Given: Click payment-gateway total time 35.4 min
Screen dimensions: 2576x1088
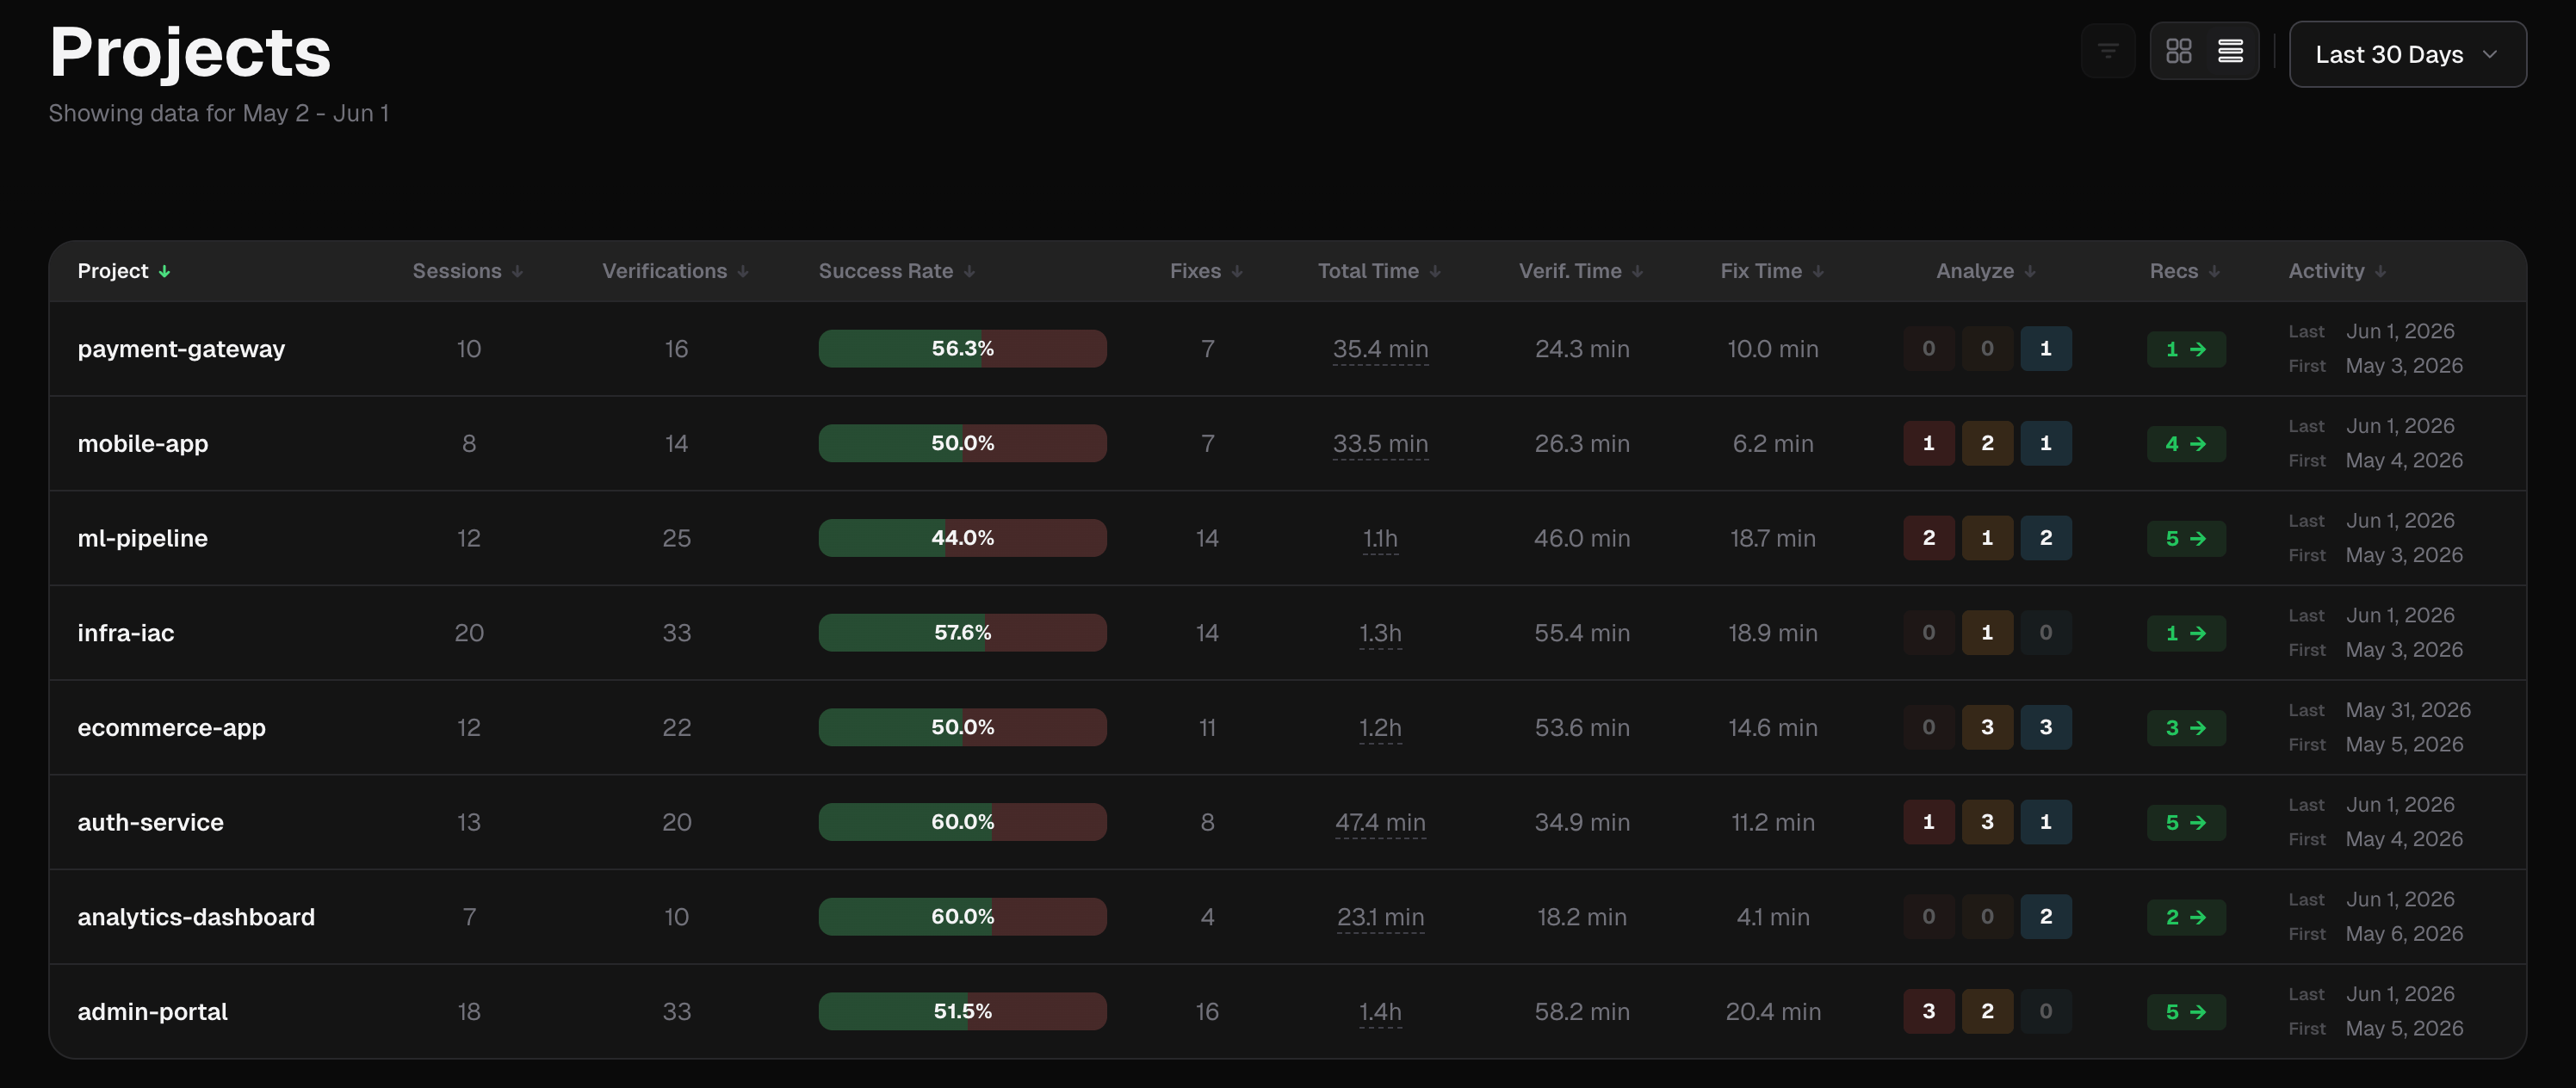Looking at the screenshot, I should 1380,349.
